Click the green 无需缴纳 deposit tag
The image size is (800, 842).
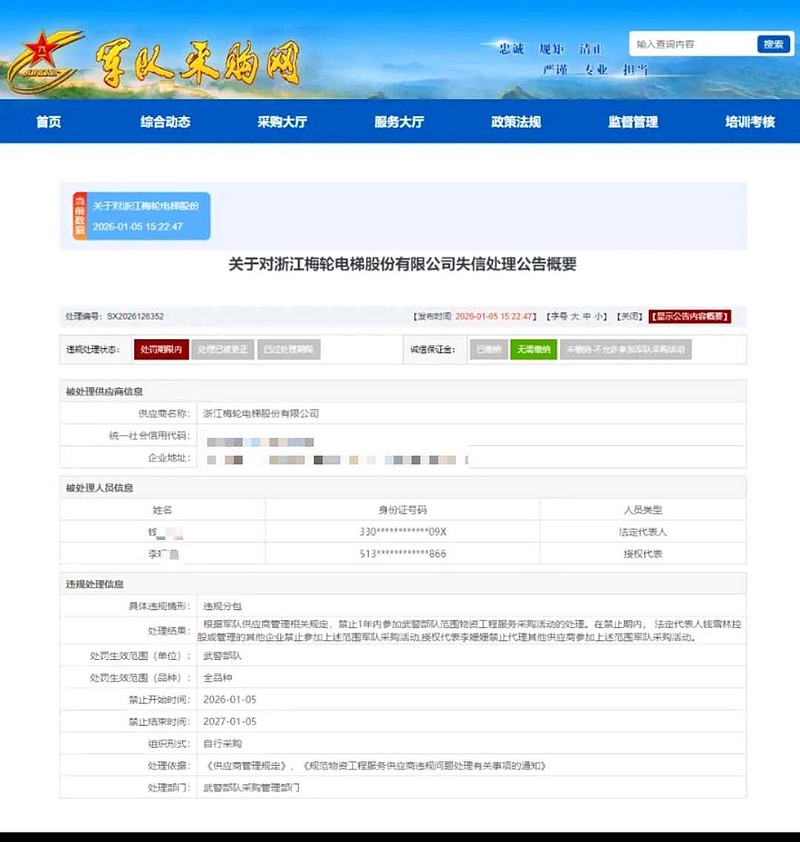[533, 350]
